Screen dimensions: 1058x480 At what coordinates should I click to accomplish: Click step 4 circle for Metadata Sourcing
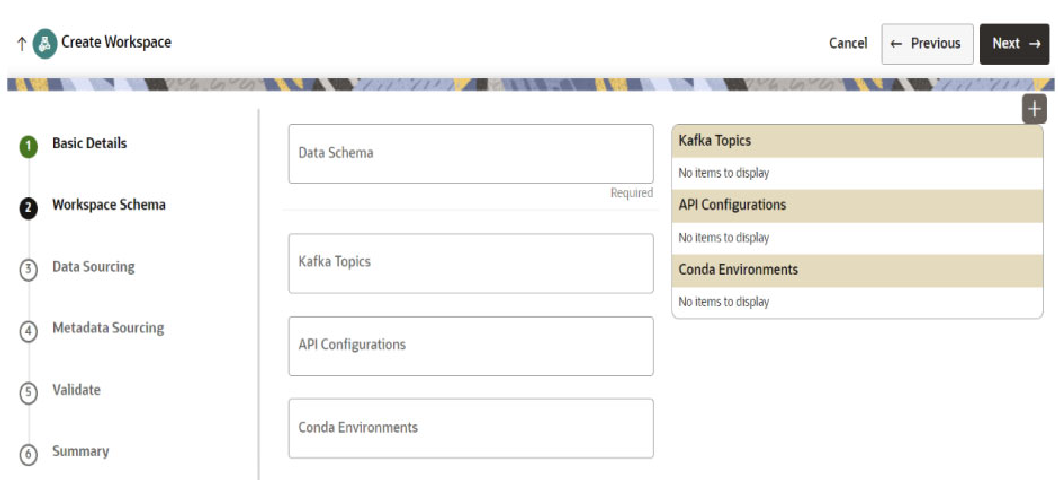[28, 332]
